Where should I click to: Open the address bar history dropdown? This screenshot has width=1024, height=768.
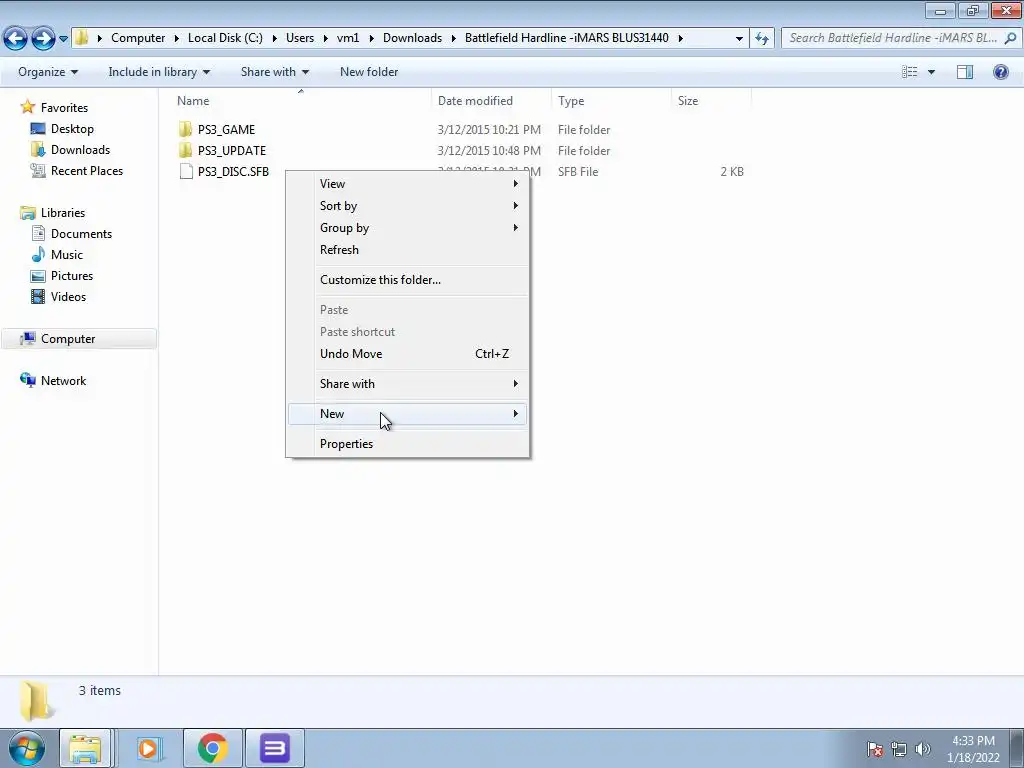pyautogui.click(x=739, y=39)
